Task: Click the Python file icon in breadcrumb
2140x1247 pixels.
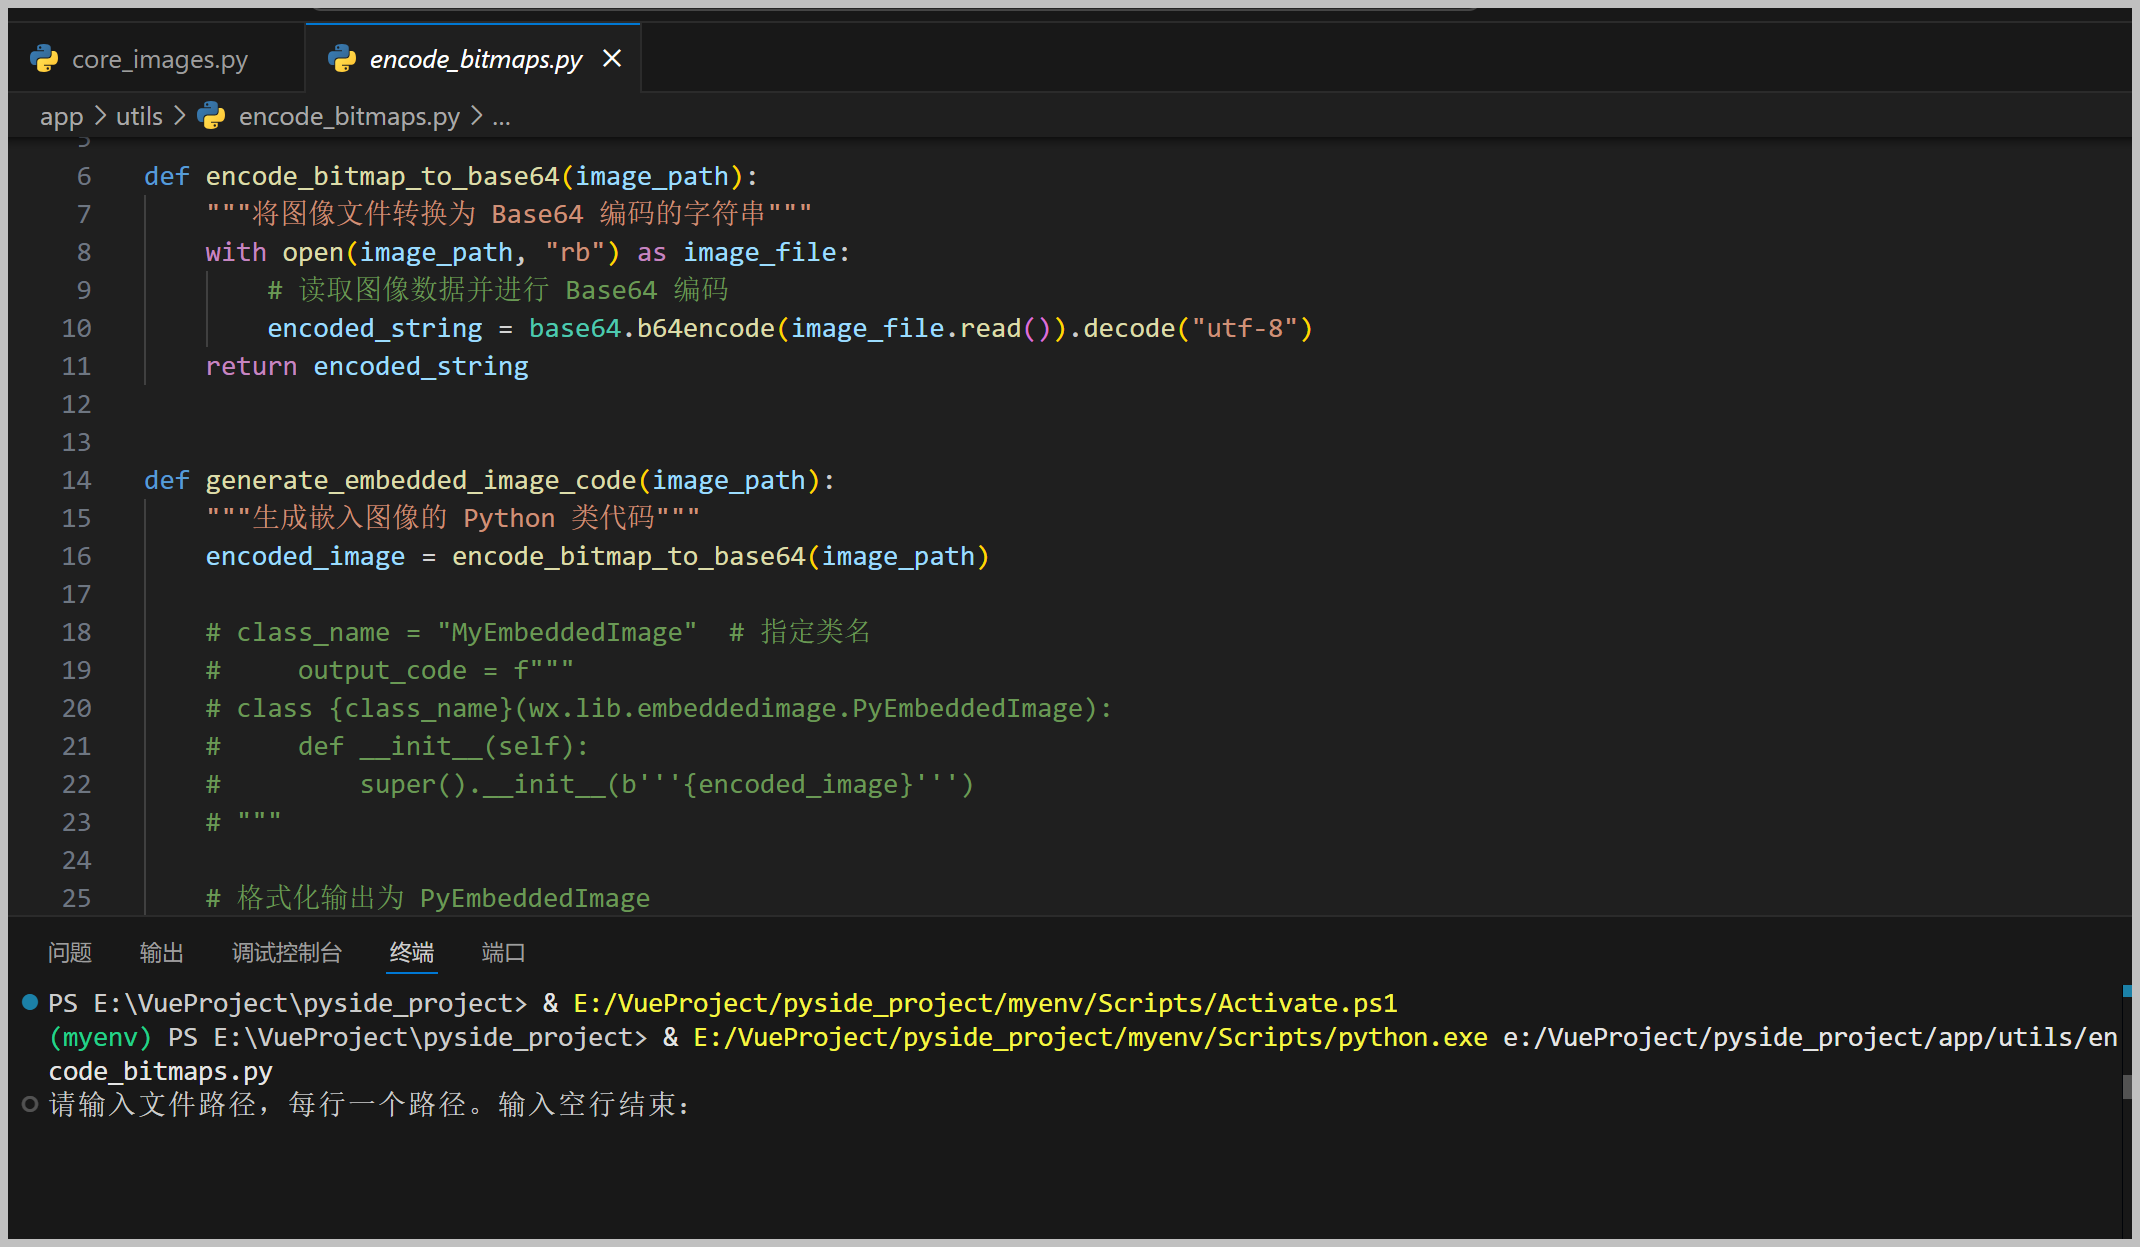Action: (212, 116)
